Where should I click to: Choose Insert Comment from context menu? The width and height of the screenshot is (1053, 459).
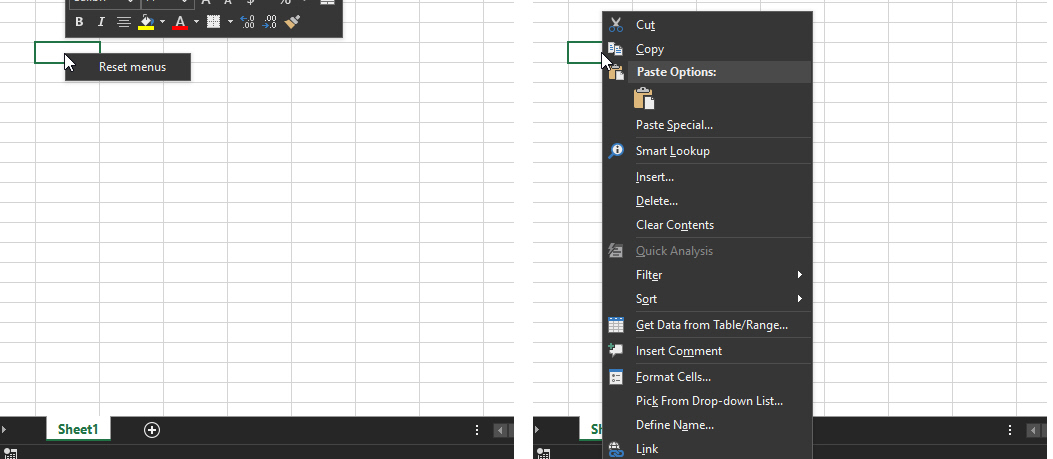[678, 351]
